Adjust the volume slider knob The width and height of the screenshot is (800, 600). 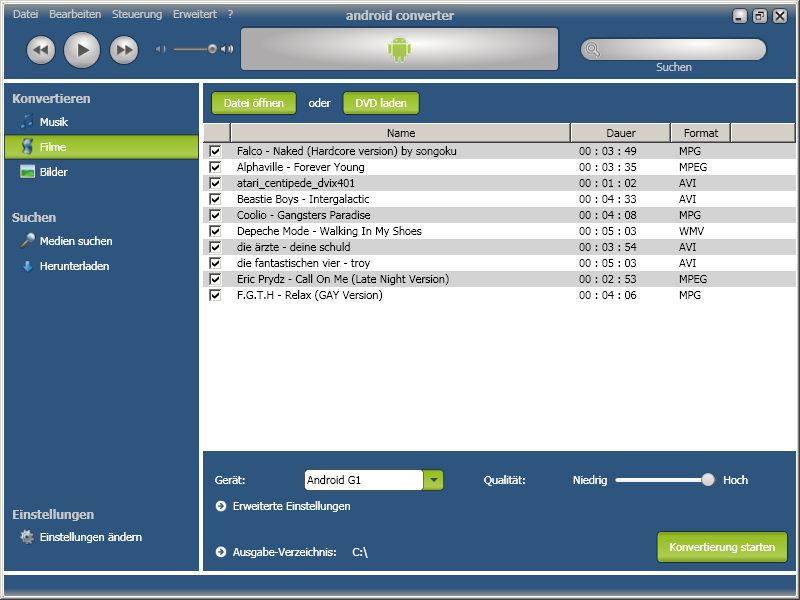212,49
